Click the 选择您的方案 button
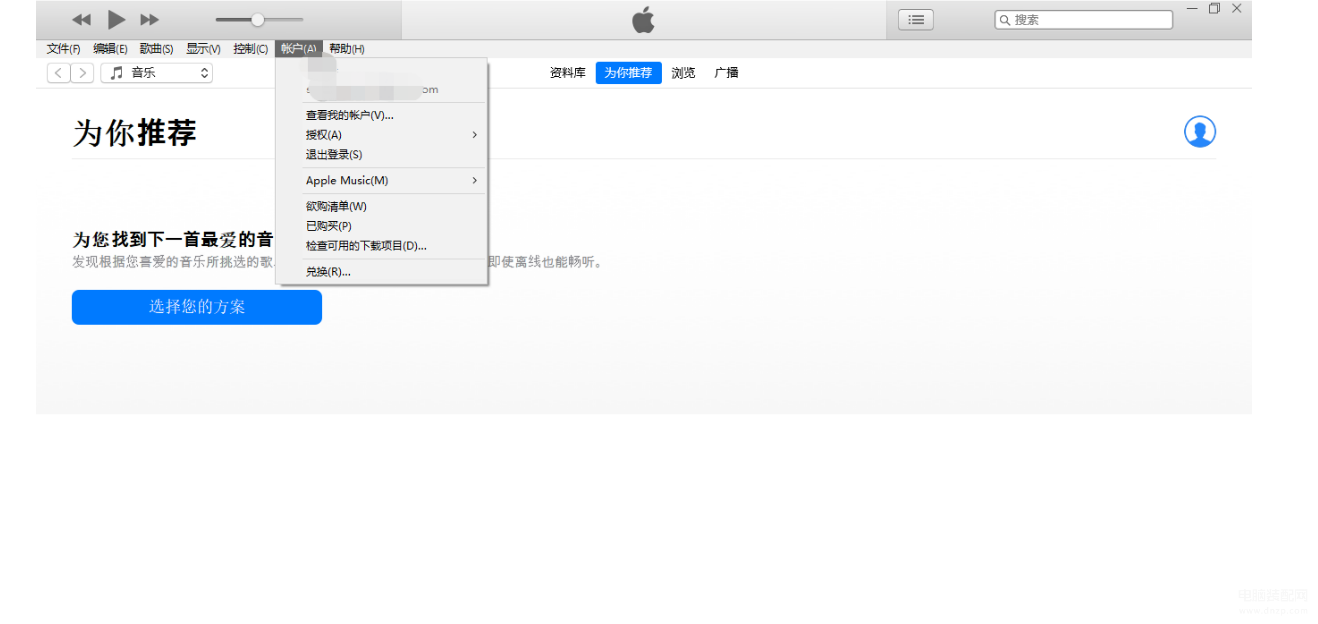Viewport: 1318px width, 624px height. point(197,307)
